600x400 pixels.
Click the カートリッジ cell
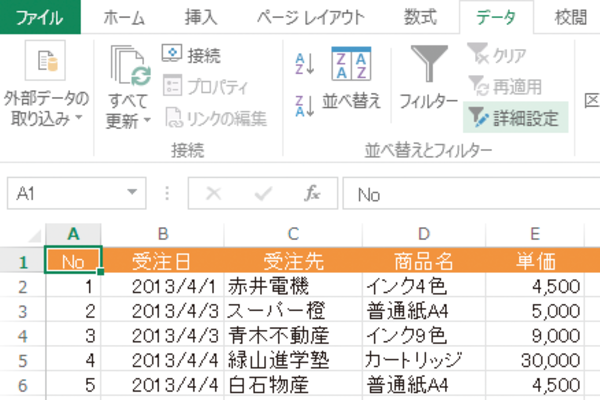pyautogui.click(x=424, y=360)
